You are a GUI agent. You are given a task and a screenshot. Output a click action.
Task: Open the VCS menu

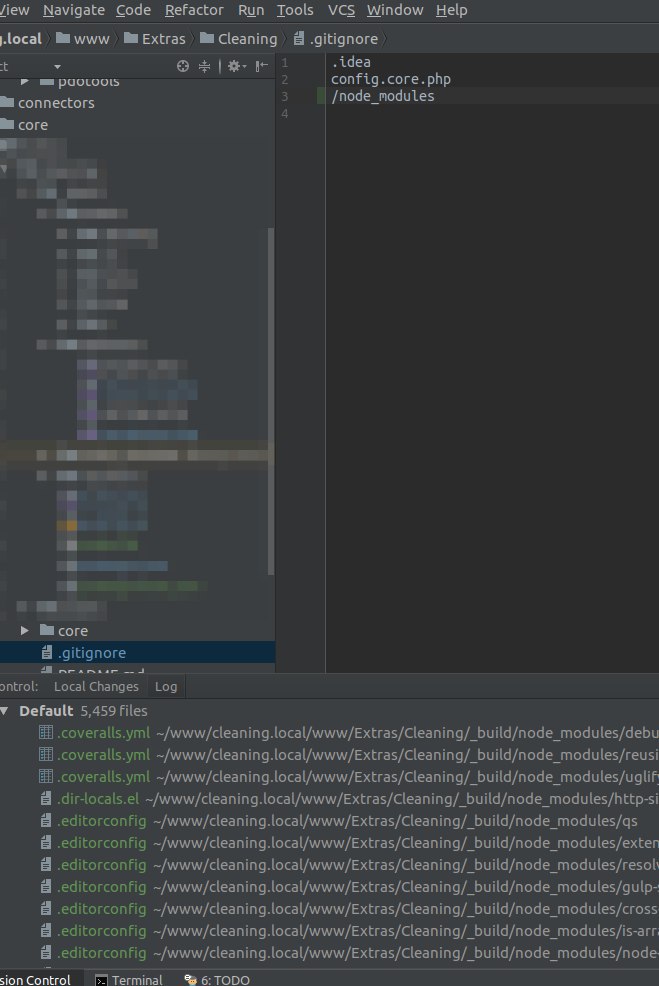(341, 10)
